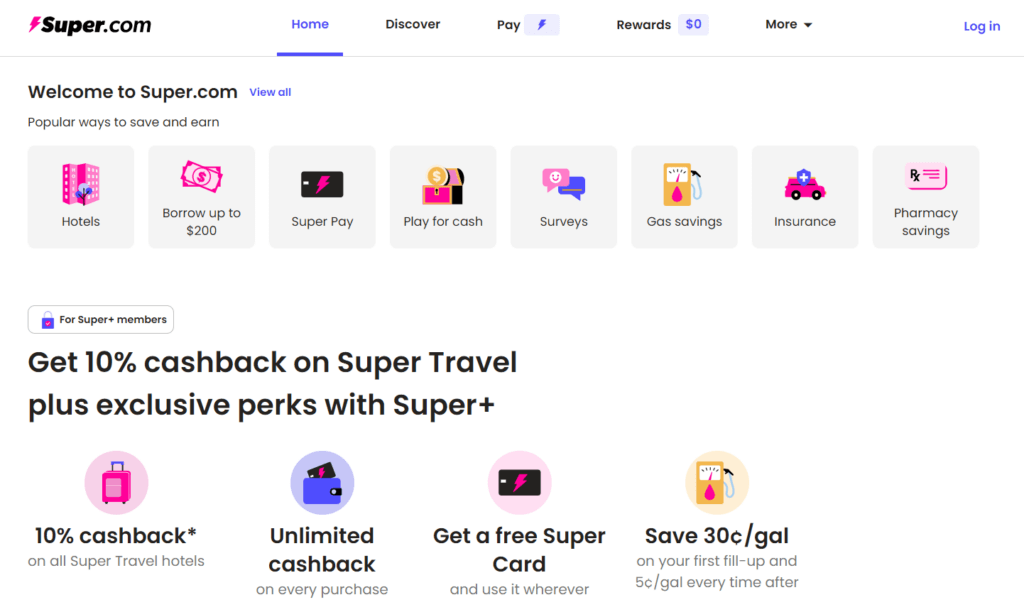This screenshot has width=1024, height=612.
Task: Click the Super.com lightning logo
Action: pyautogui.click(x=36, y=24)
